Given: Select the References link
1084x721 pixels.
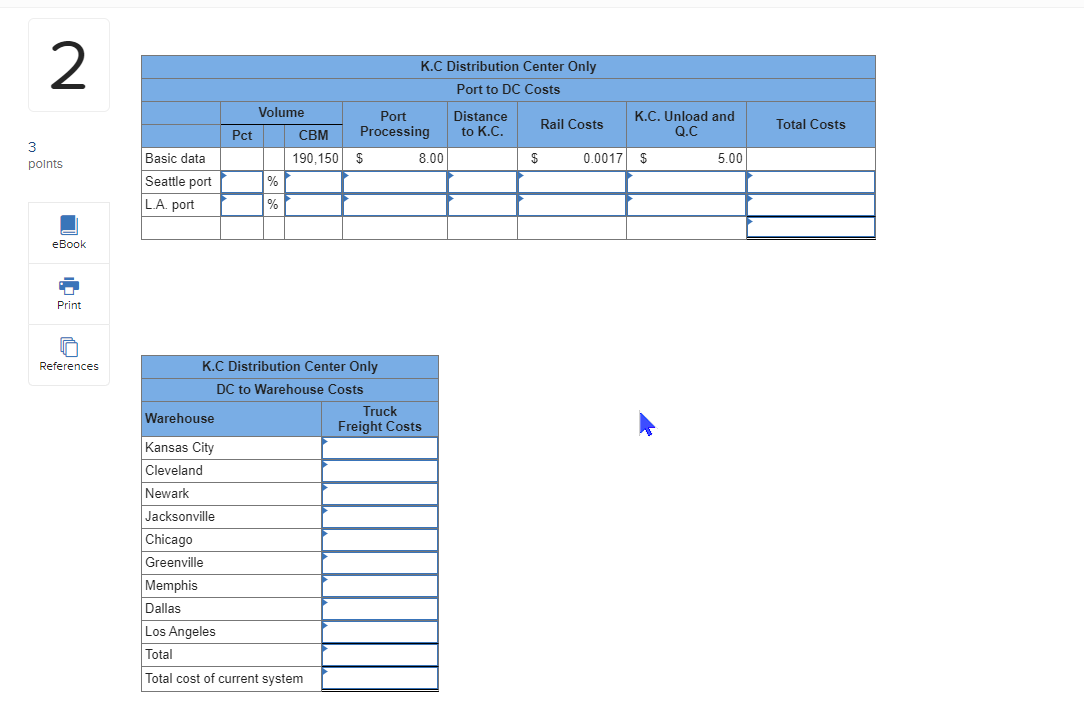Looking at the screenshot, I should pos(68,366).
